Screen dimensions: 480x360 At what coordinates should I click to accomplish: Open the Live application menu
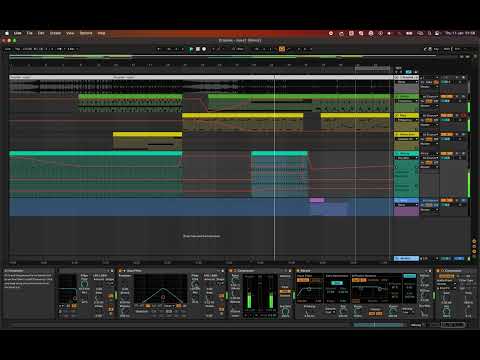pyautogui.click(x=18, y=33)
